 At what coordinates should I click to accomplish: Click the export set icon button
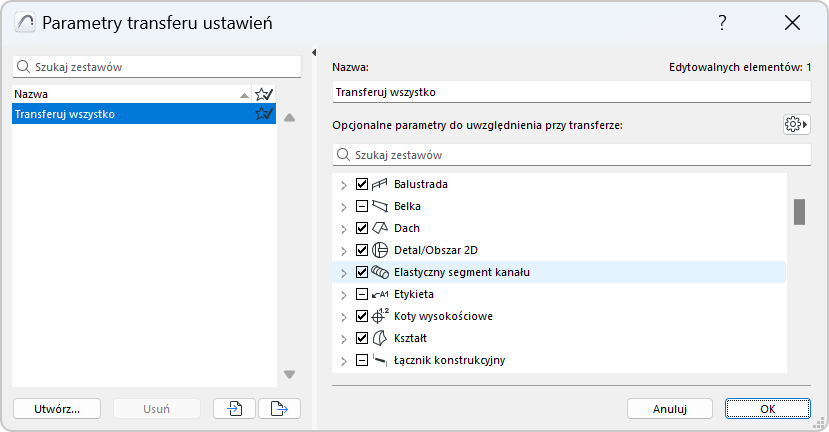click(279, 408)
